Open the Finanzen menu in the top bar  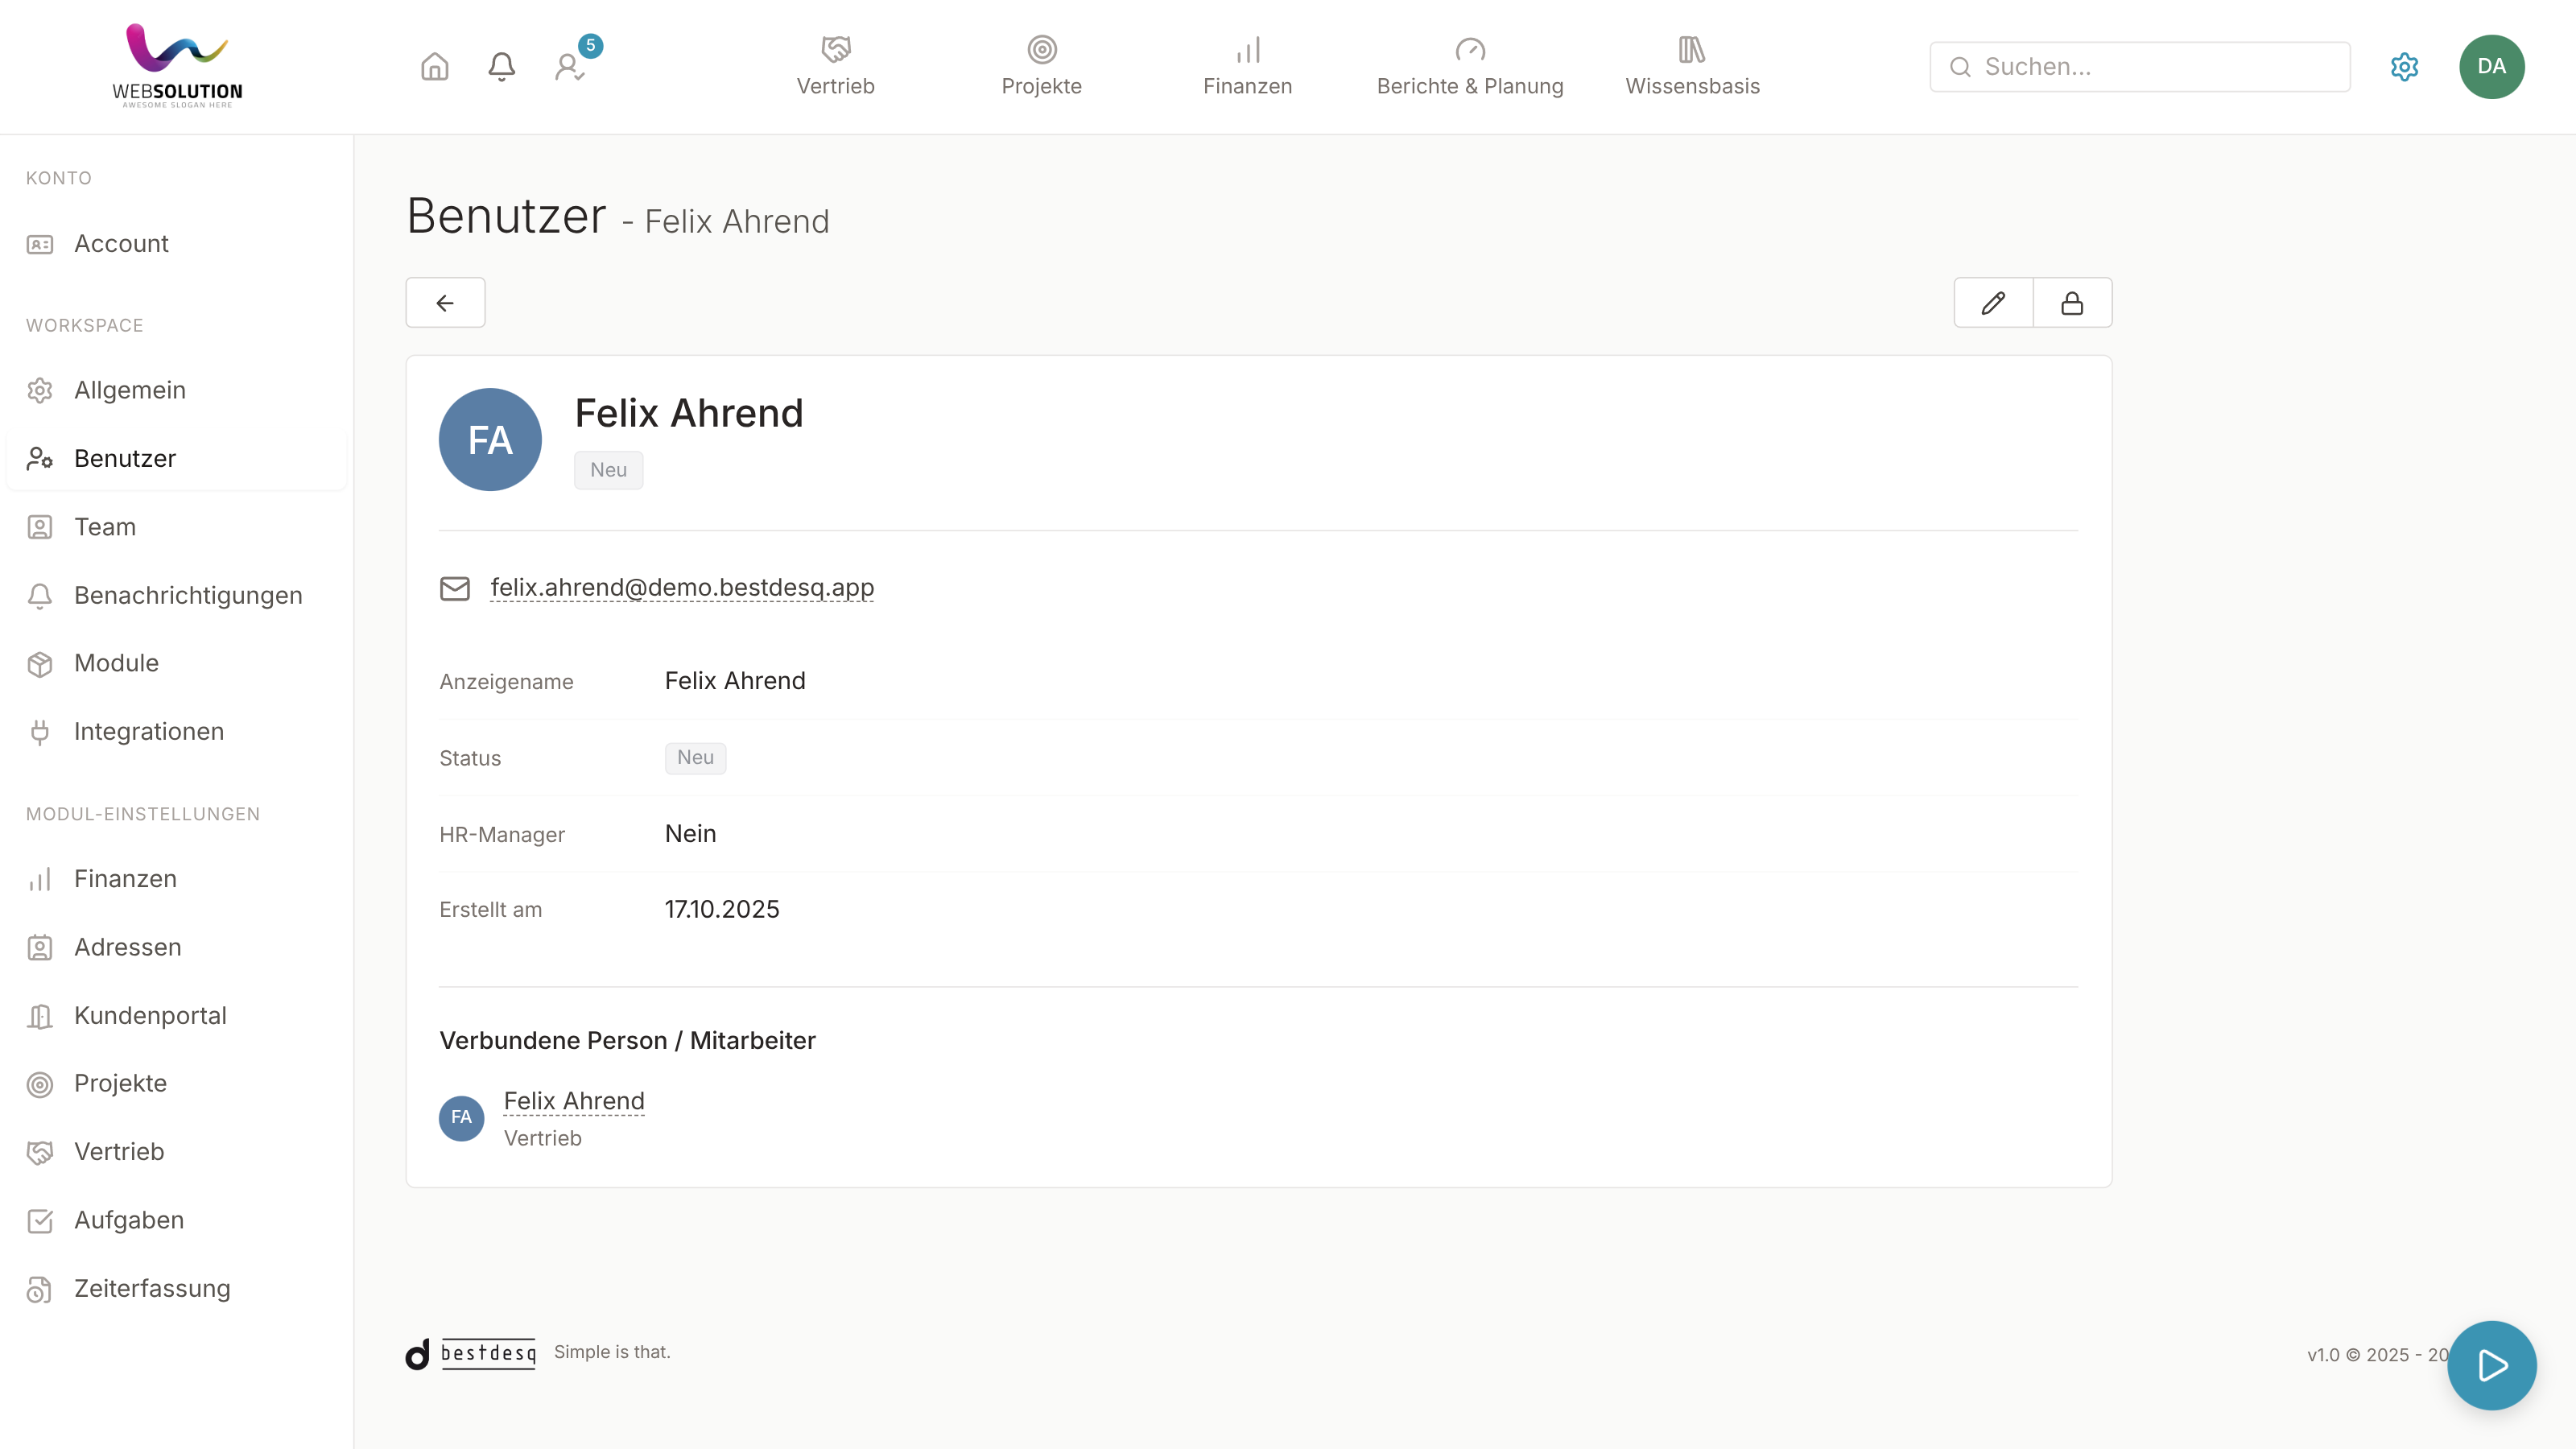click(x=1247, y=66)
